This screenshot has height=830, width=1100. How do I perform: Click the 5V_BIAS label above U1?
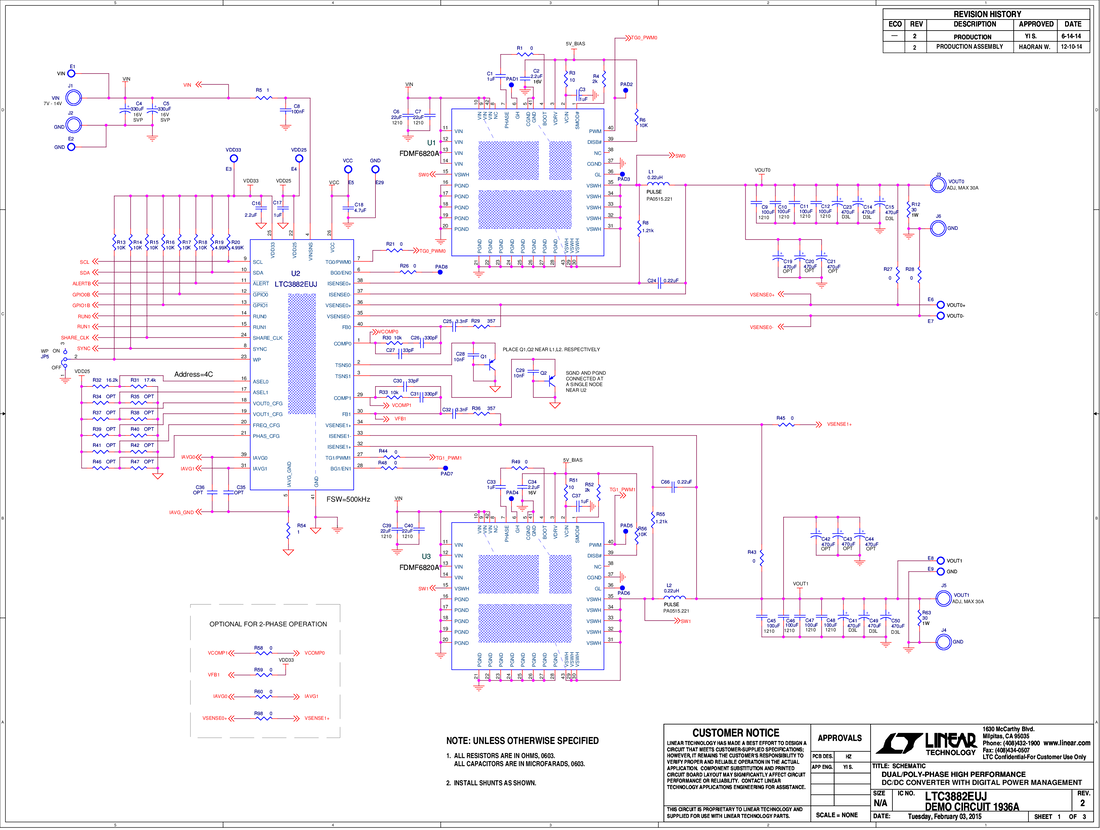click(x=575, y=43)
